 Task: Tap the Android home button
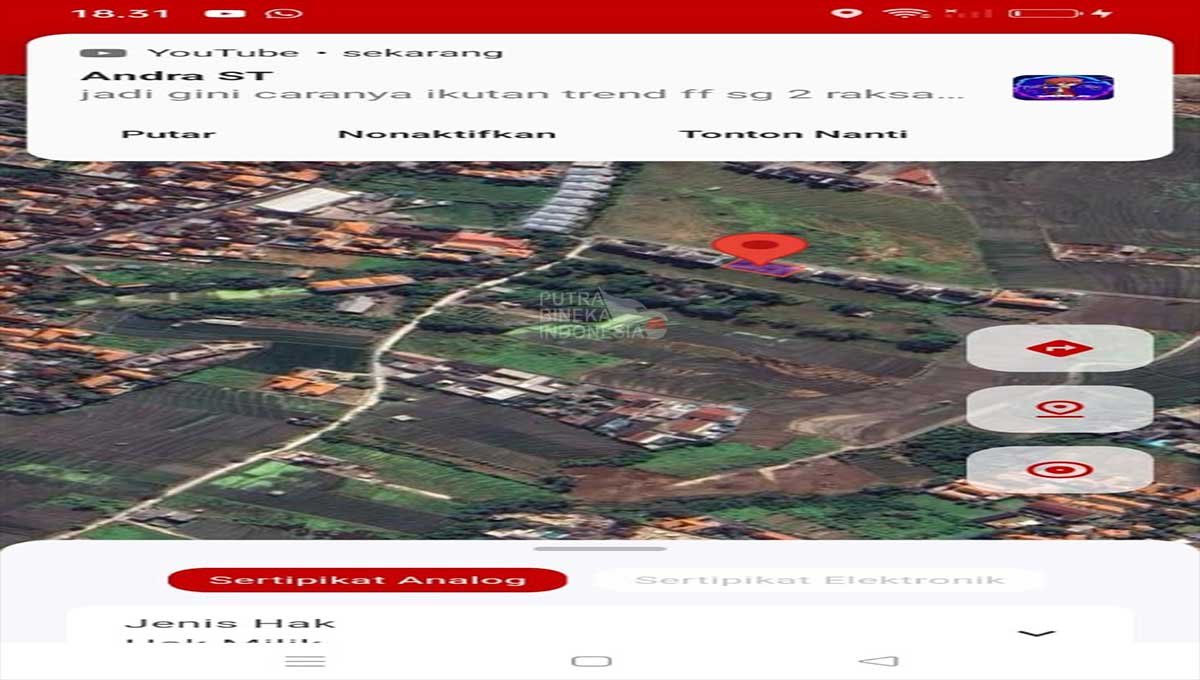click(x=591, y=661)
